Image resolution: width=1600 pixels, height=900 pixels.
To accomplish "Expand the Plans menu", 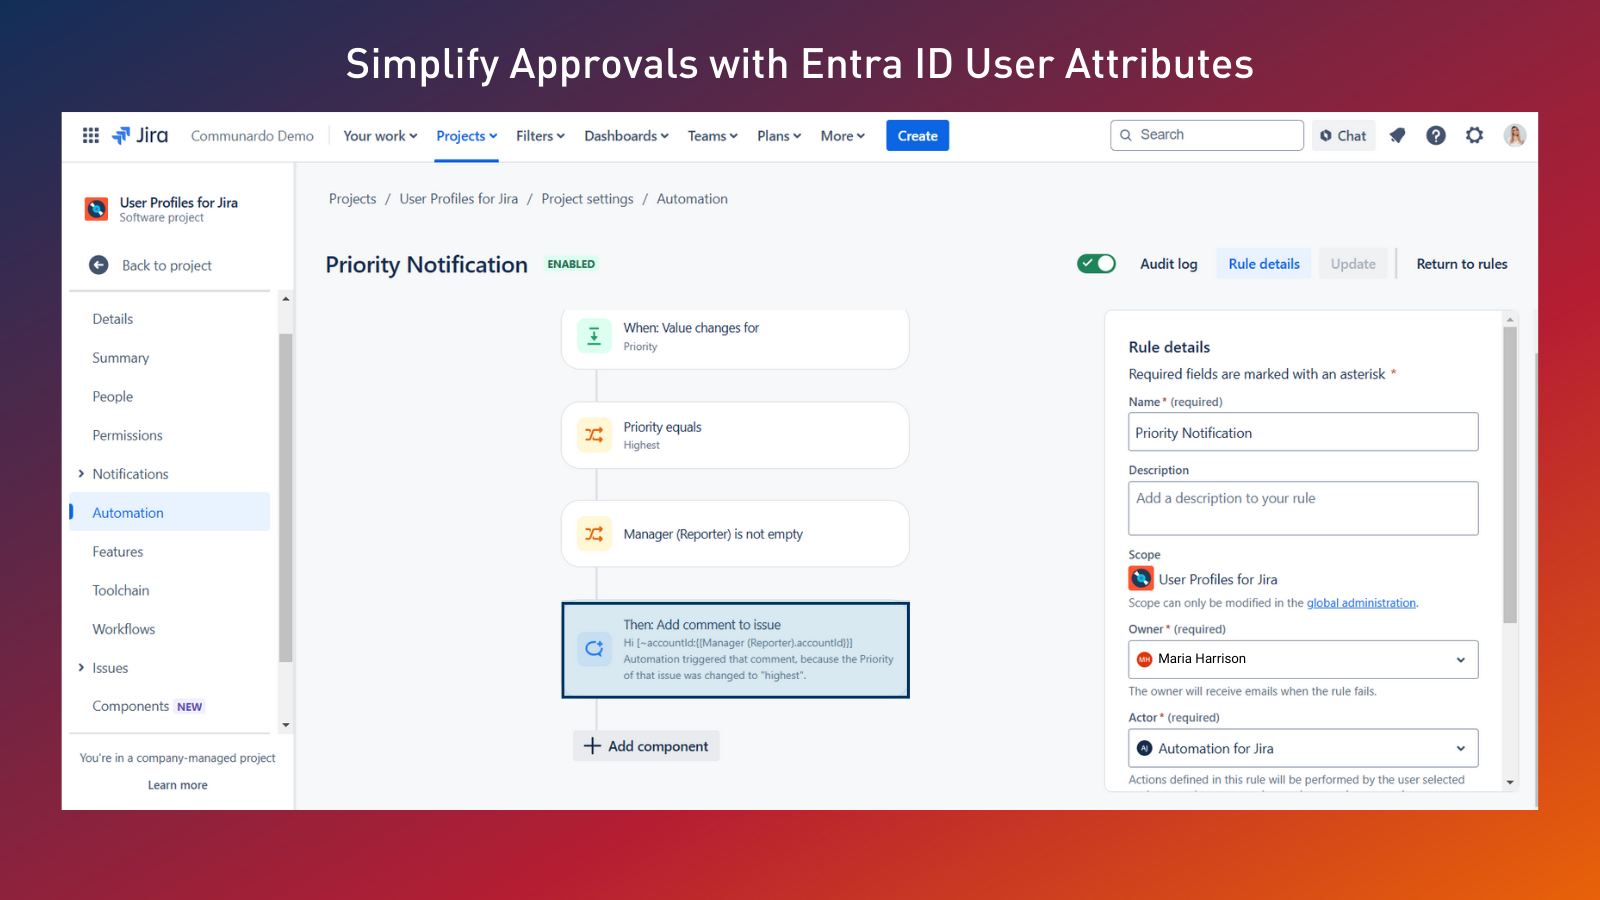I will (x=779, y=136).
